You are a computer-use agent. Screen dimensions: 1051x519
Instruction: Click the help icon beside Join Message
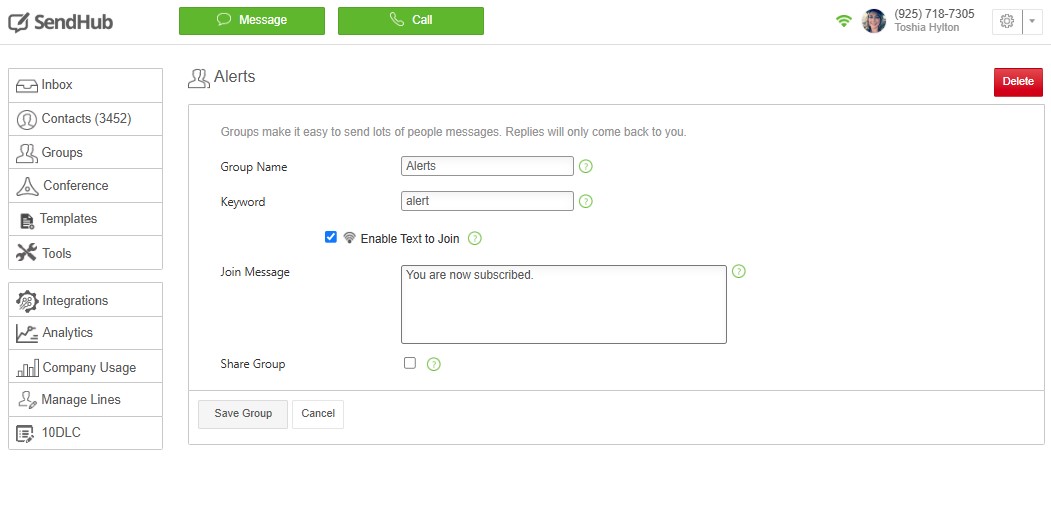[x=739, y=271]
